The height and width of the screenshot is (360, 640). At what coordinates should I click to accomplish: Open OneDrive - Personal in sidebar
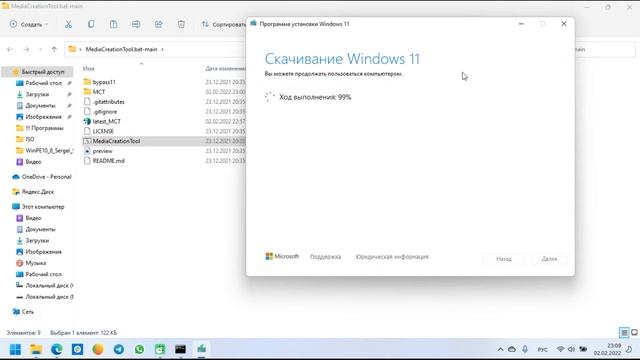46,177
